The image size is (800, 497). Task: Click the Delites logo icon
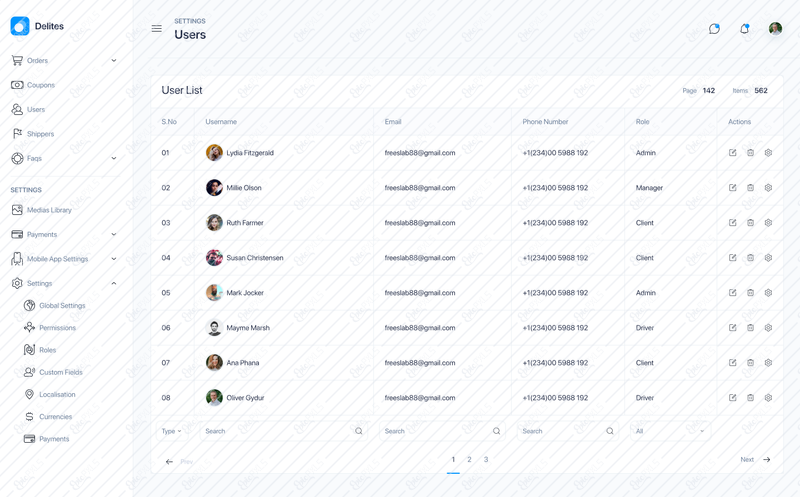click(20, 26)
